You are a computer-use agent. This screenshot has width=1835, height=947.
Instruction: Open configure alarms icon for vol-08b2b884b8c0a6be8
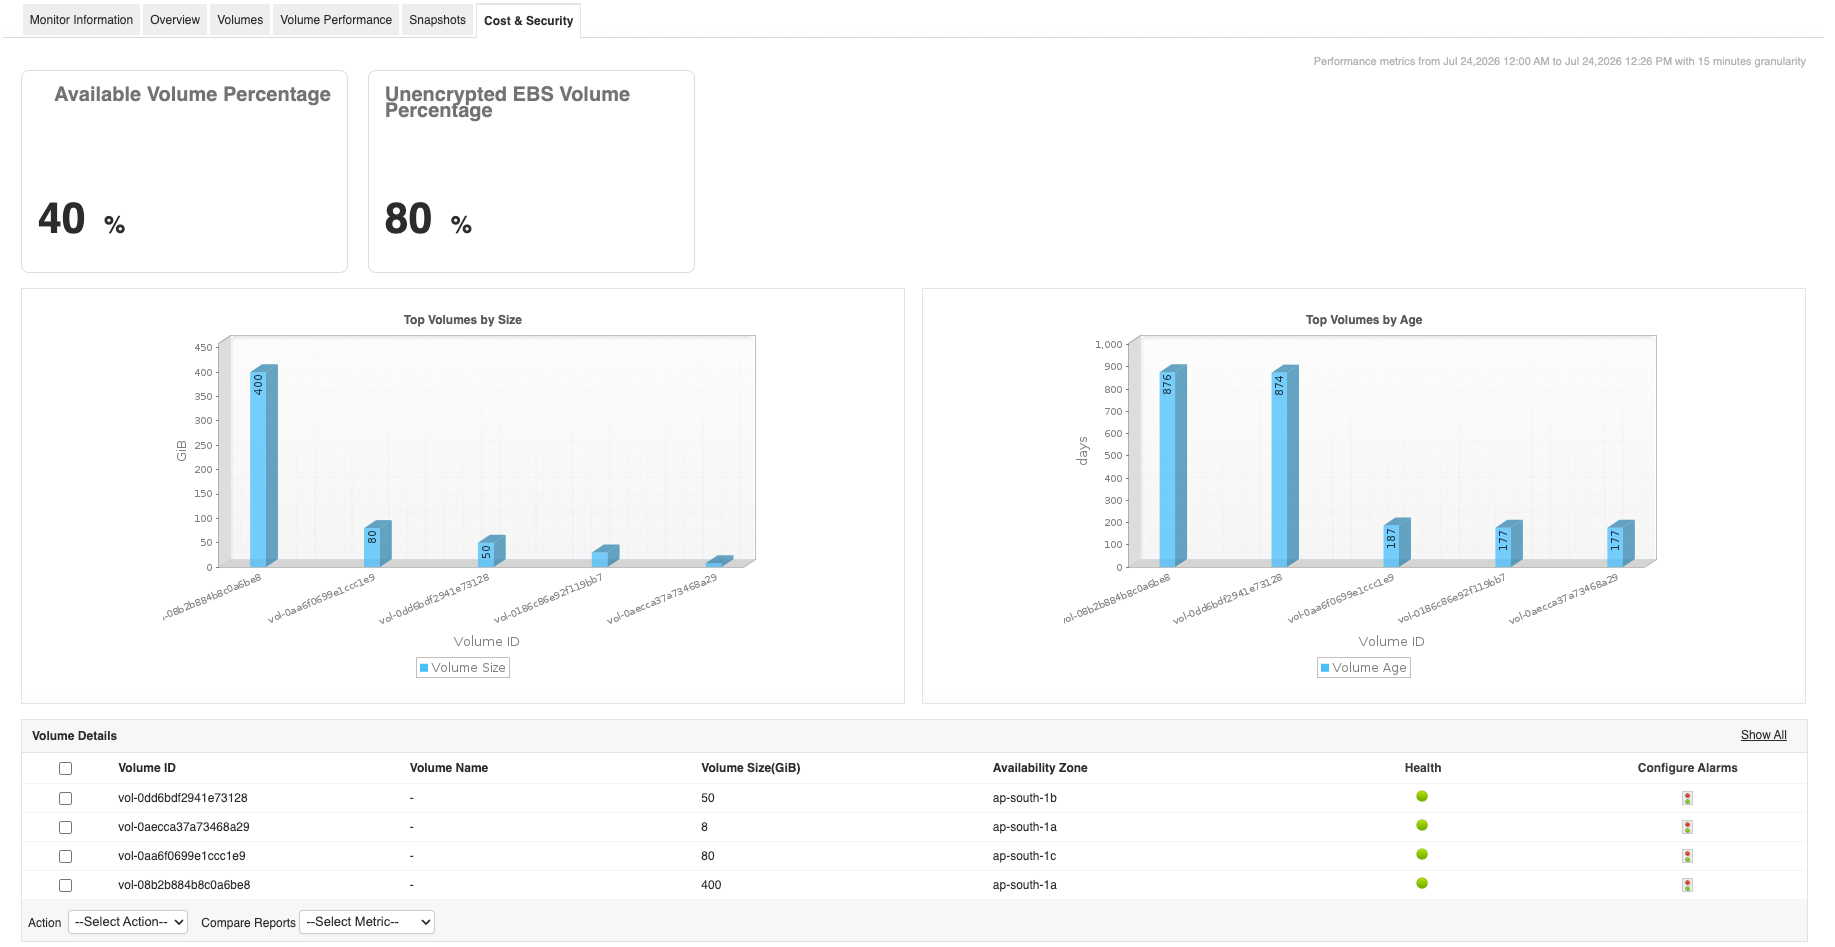[1687, 885]
